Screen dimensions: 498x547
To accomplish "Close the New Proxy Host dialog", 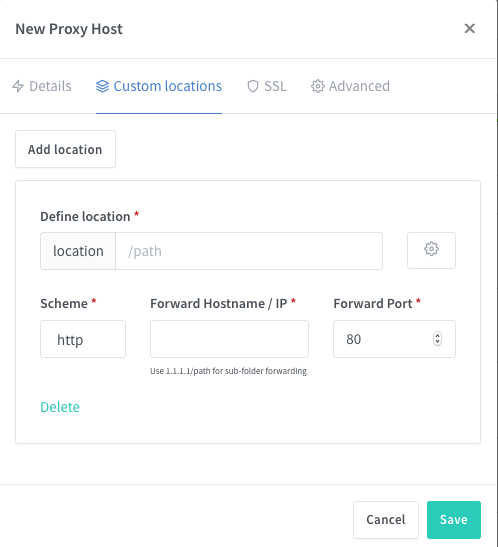I will point(469,29).
